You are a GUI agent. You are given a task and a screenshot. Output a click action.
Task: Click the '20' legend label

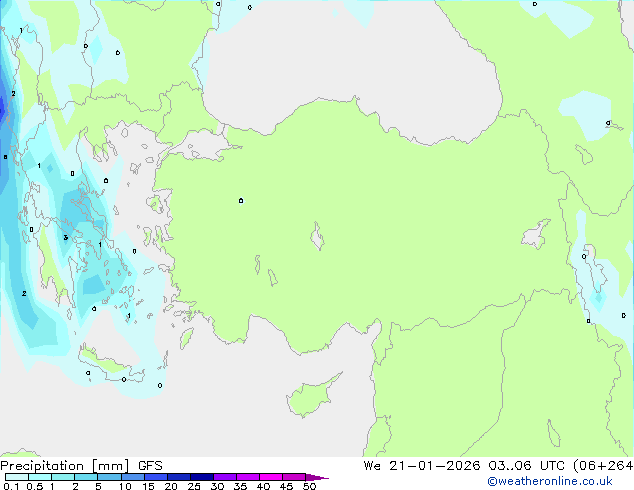point(171,486)
